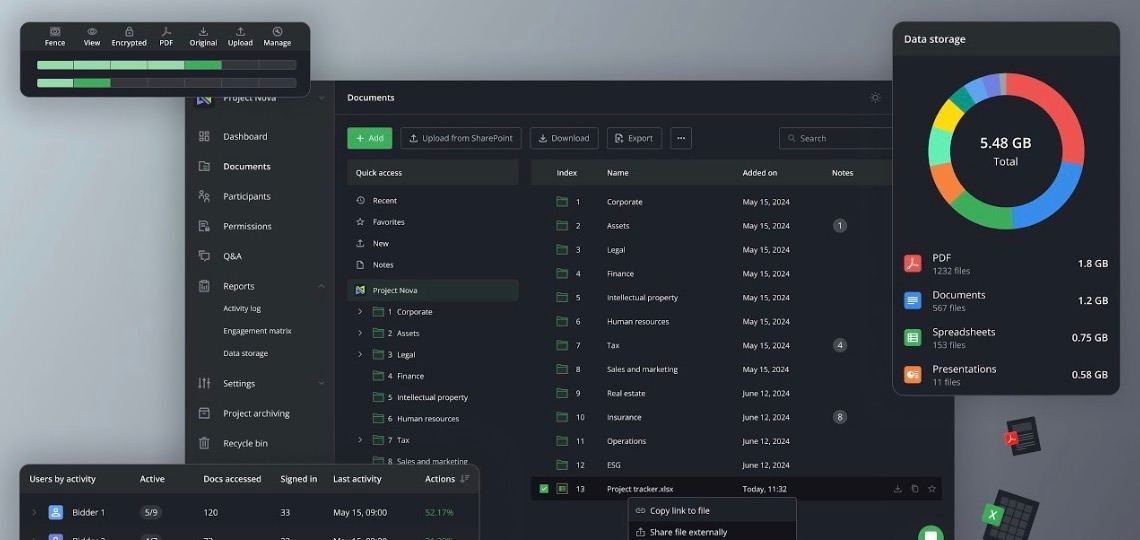Collapse the Reports sidebar section

pos(321,286)
